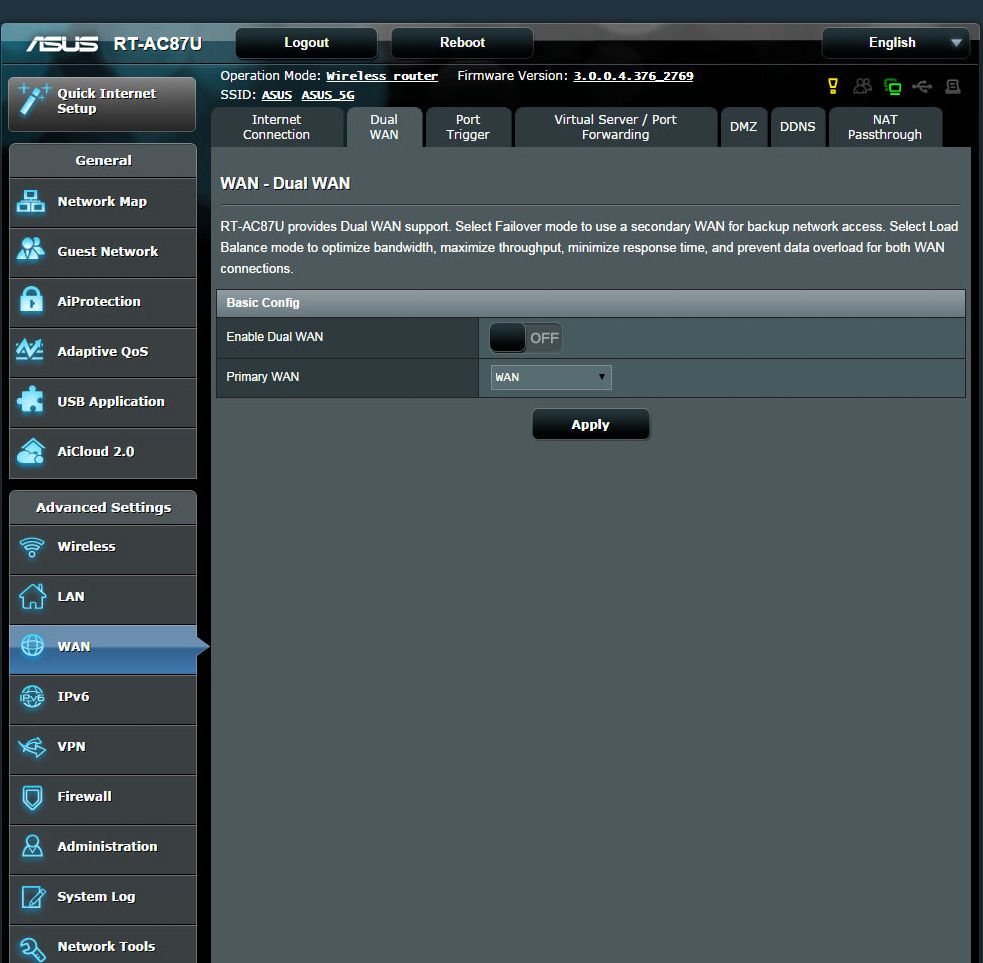Switch to the Port Trigger tab

click(x=468, y=127)
